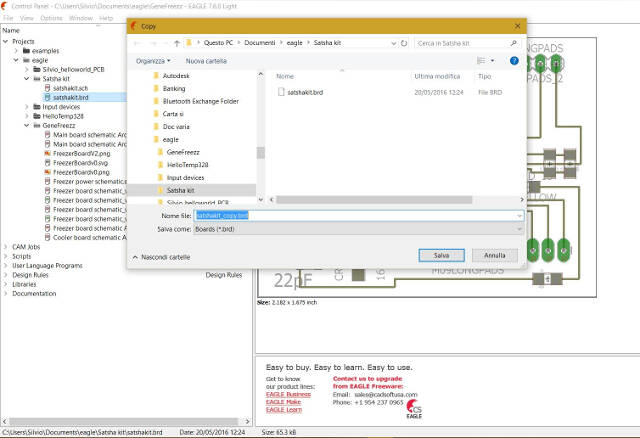Click Documenti in the breadcrumb path
This screenshot has width=640, height=438.
[260, 43]
